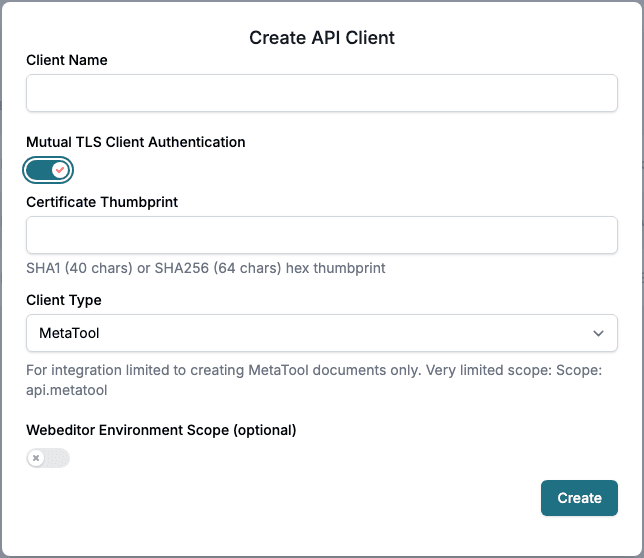Click the 'SHA1 (40 chars) or SHA256' hint text

pyautogui.click(x=206, y=268)
